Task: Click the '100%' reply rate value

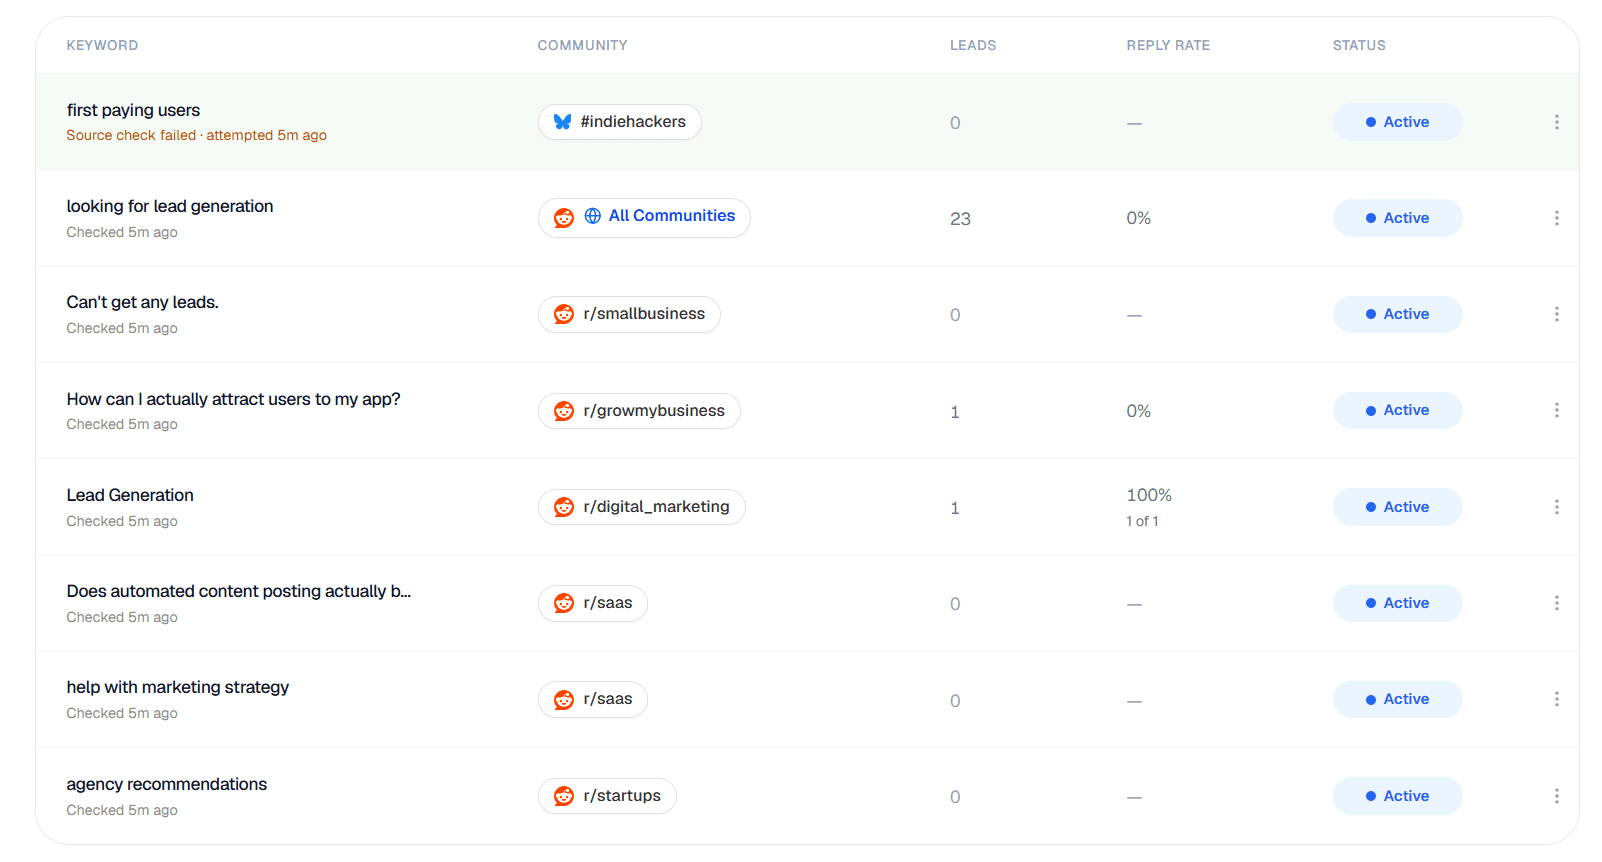Action: pos(1149,495)
